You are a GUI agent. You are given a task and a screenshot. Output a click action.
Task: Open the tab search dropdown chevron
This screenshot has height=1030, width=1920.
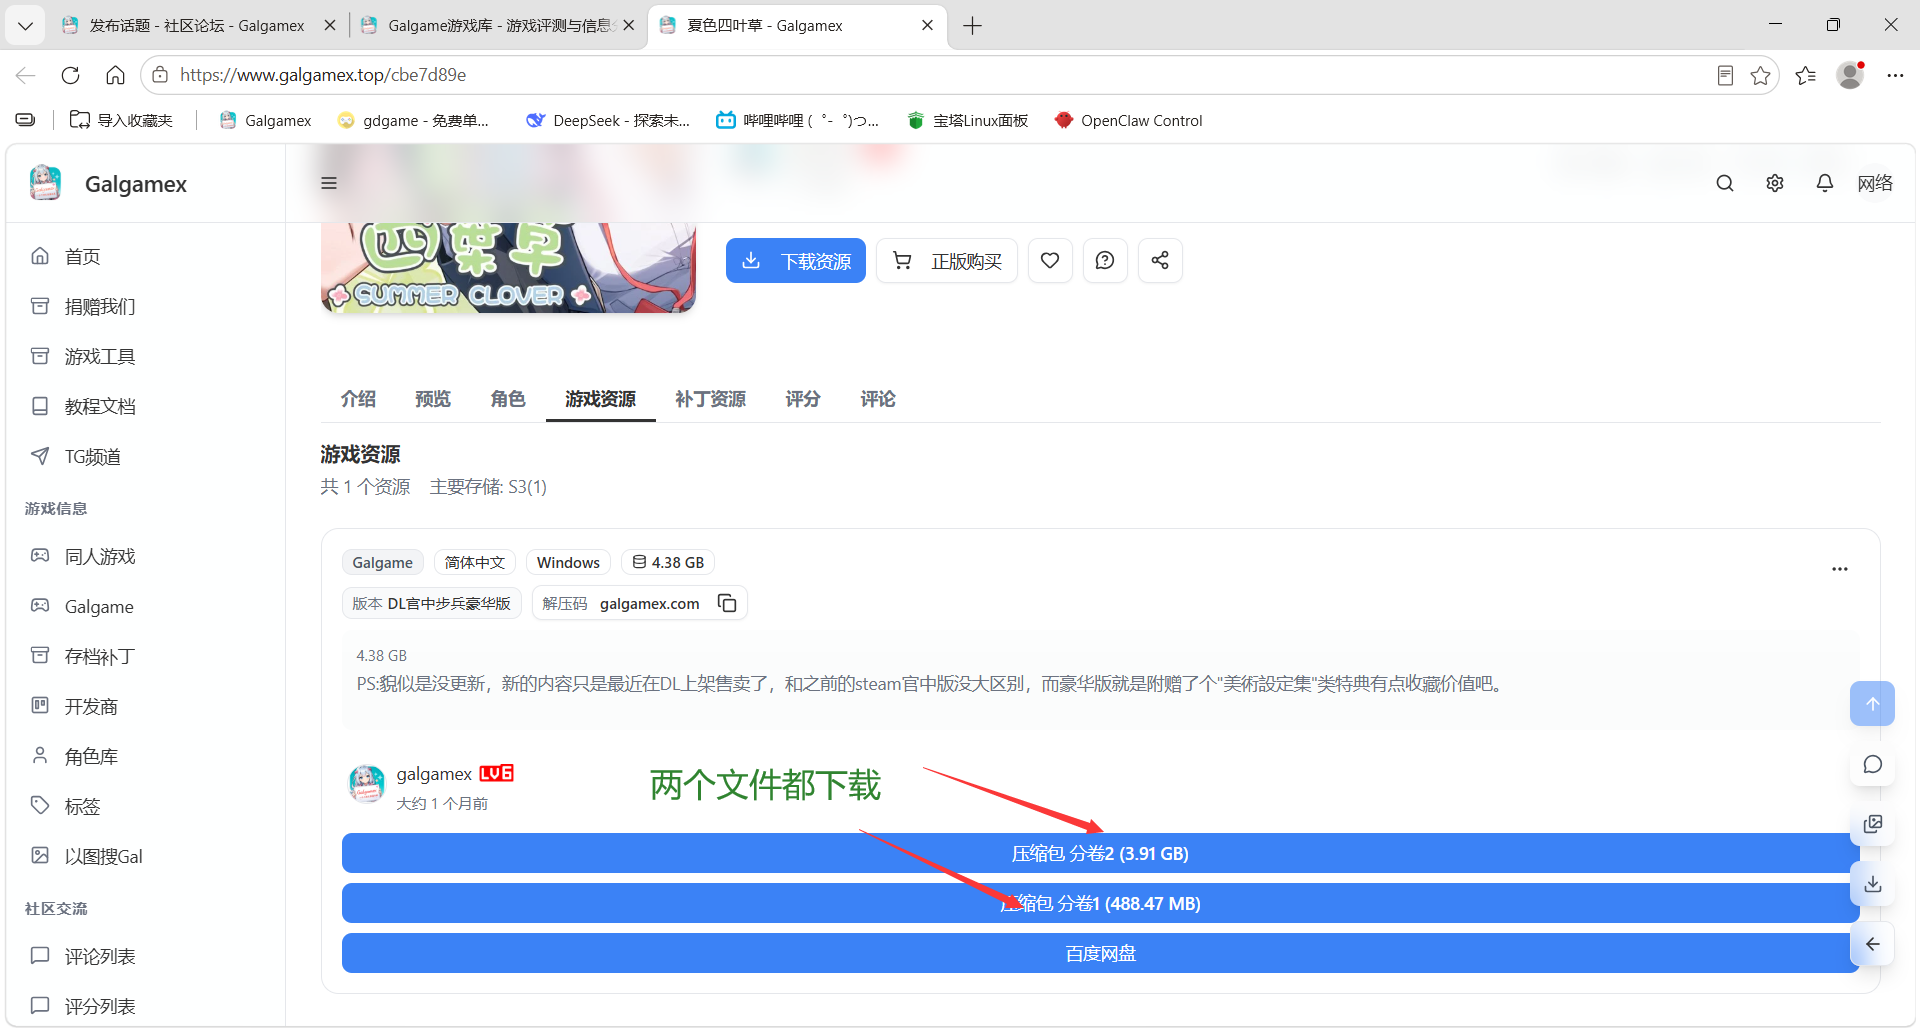tap(25, 26)
